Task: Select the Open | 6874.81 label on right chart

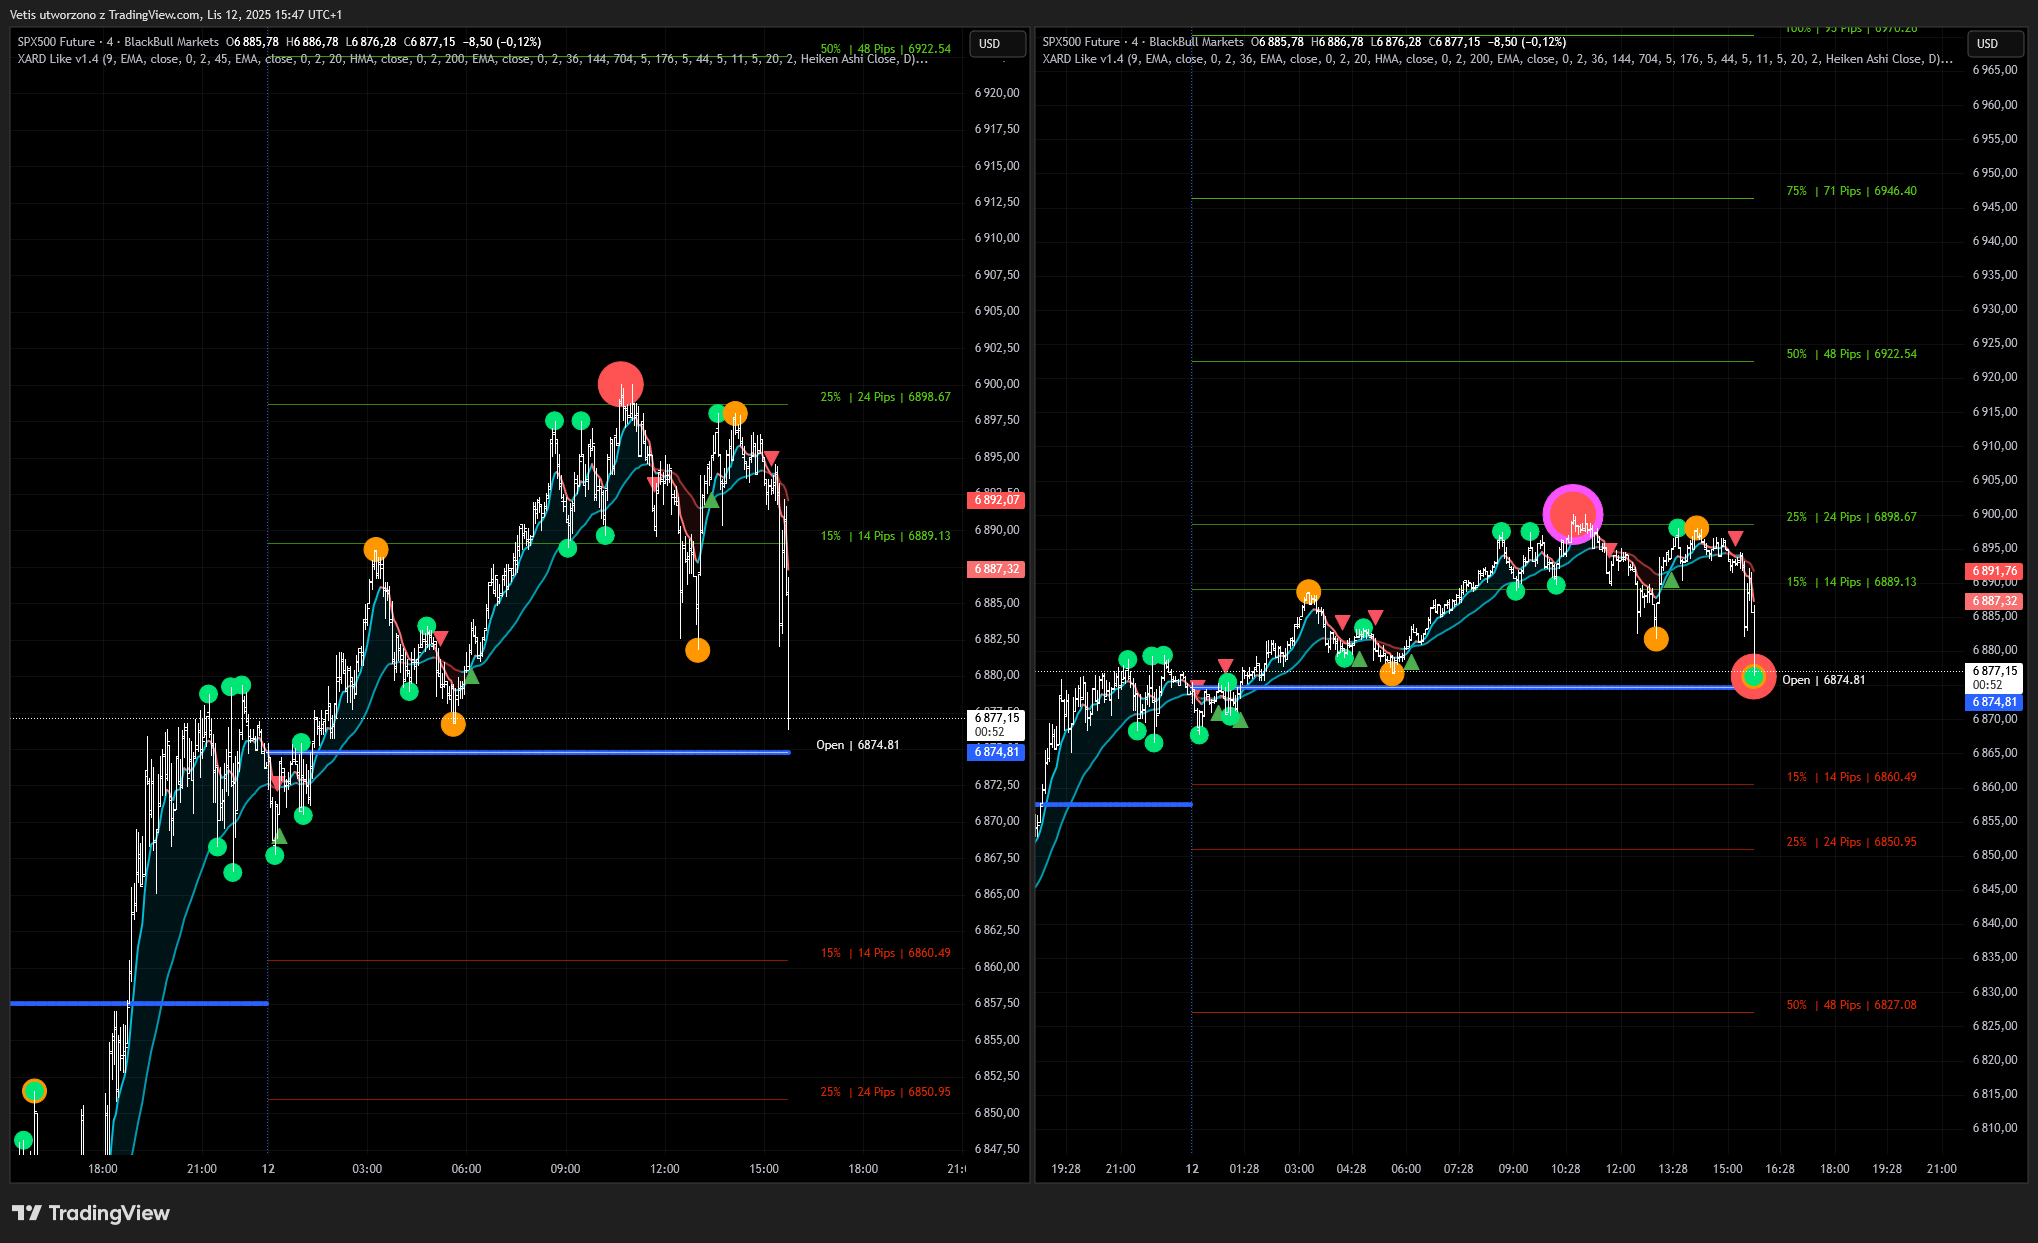Action: pyautogui.click(x=1823, y=680)
